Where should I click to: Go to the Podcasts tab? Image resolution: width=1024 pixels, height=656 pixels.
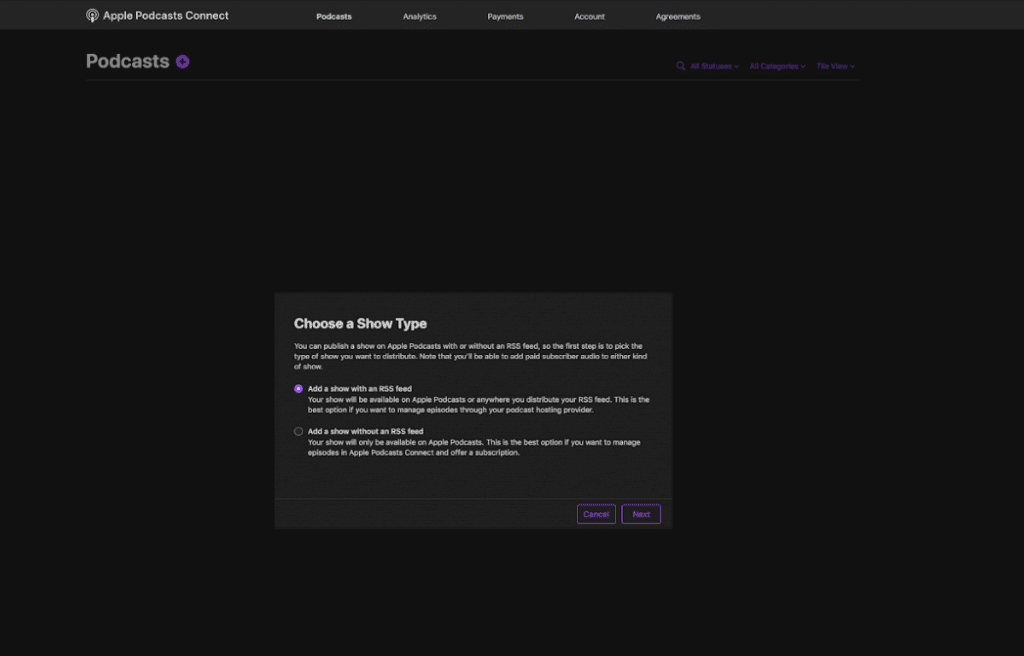pyautogui.click(x=334, y=16)
